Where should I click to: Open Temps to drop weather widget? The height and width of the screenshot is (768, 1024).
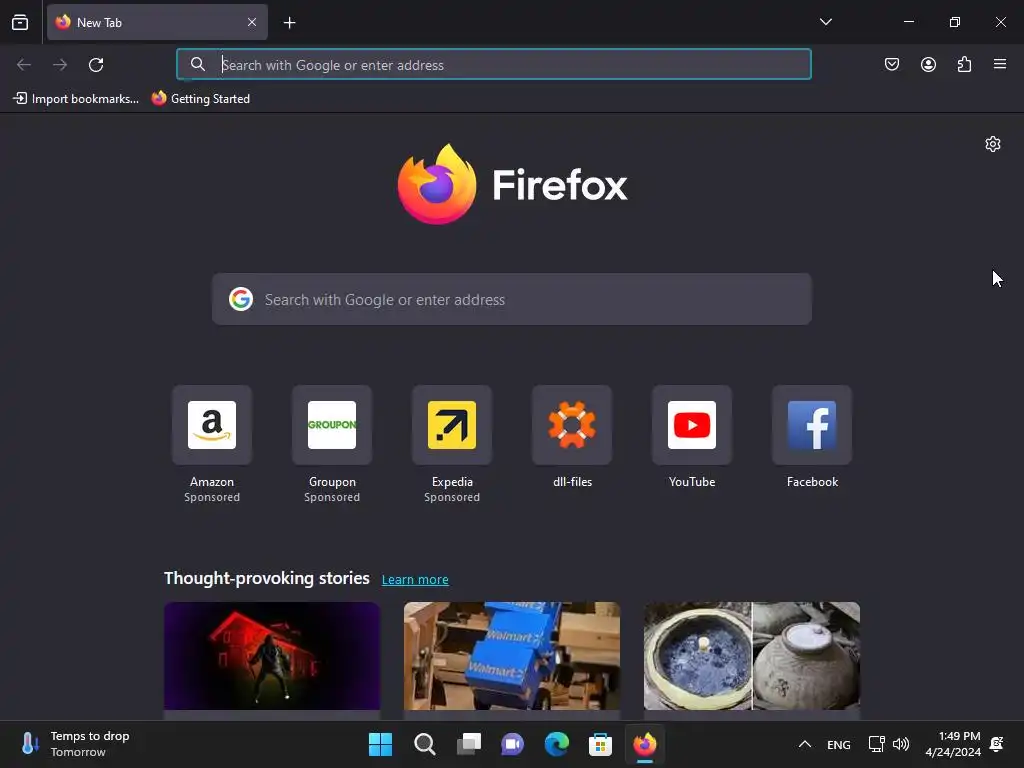point(75,744)
